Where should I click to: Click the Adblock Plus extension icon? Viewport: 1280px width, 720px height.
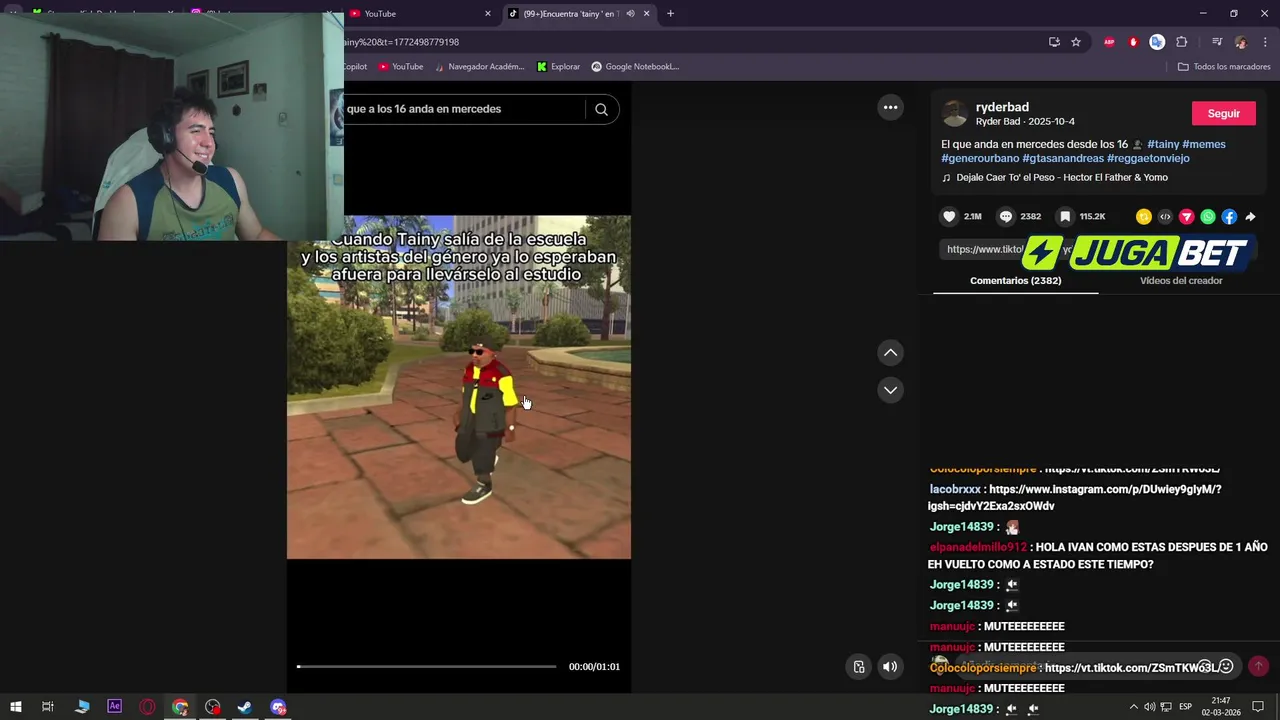[1109, 42]
